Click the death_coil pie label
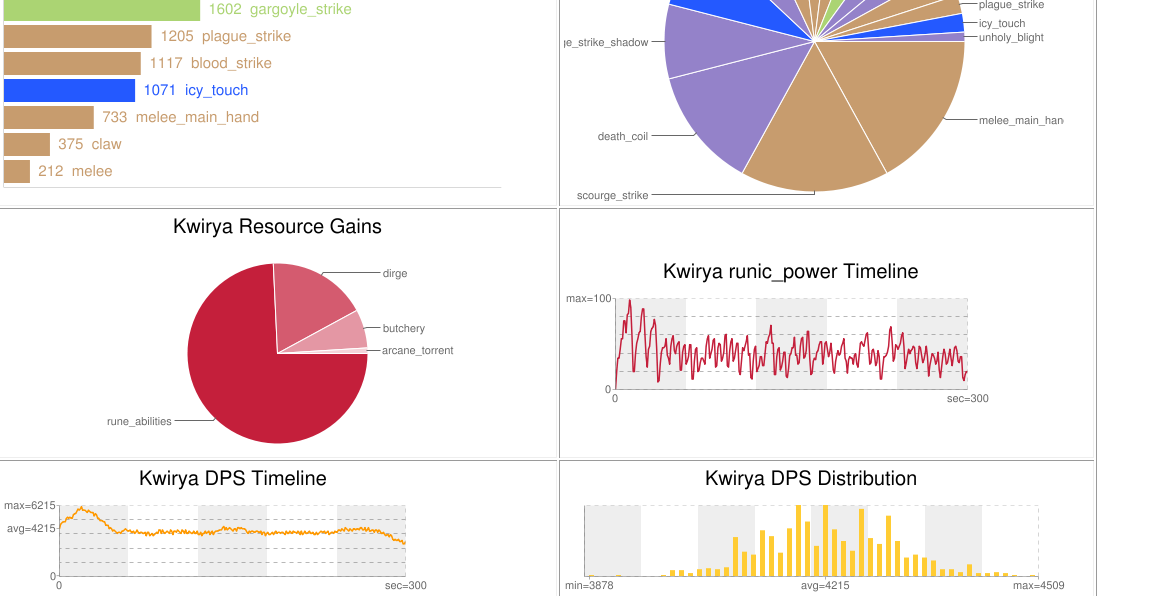 [x=622, y=136]
